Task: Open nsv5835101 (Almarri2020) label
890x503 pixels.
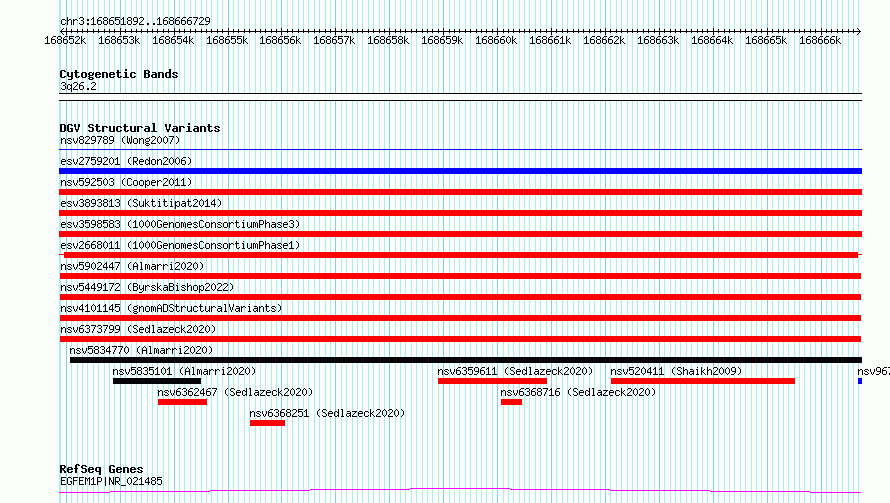Action: click(x=184, y=371)
